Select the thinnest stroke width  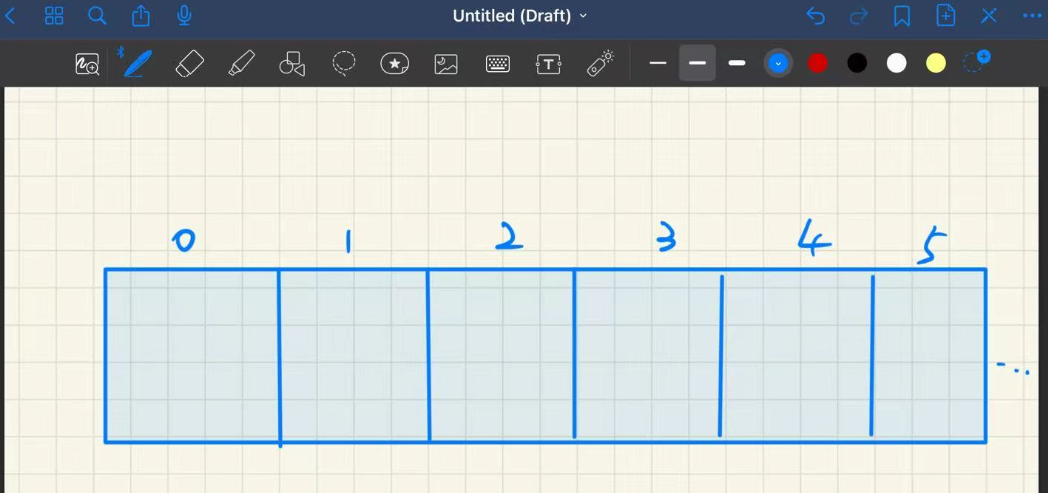[657, 63]
